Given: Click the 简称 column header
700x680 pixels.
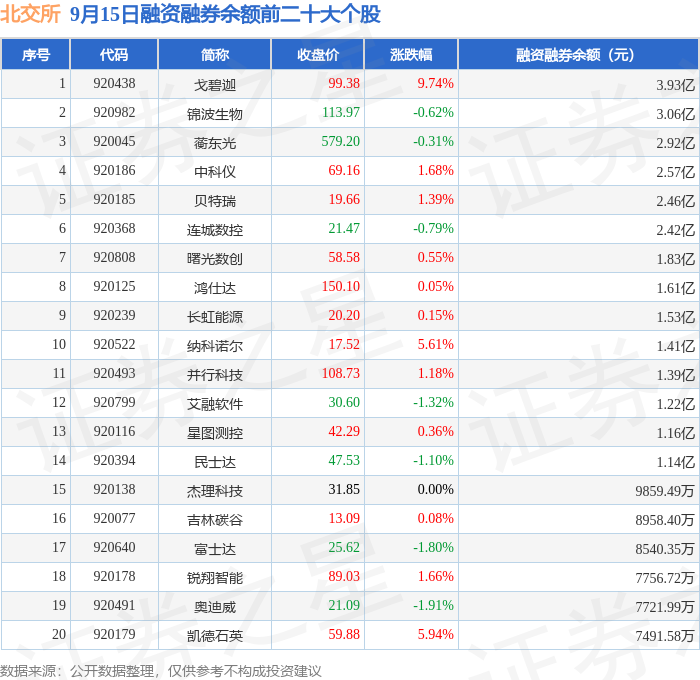Looking at the screenshot, I should click(x=215, y=54).
